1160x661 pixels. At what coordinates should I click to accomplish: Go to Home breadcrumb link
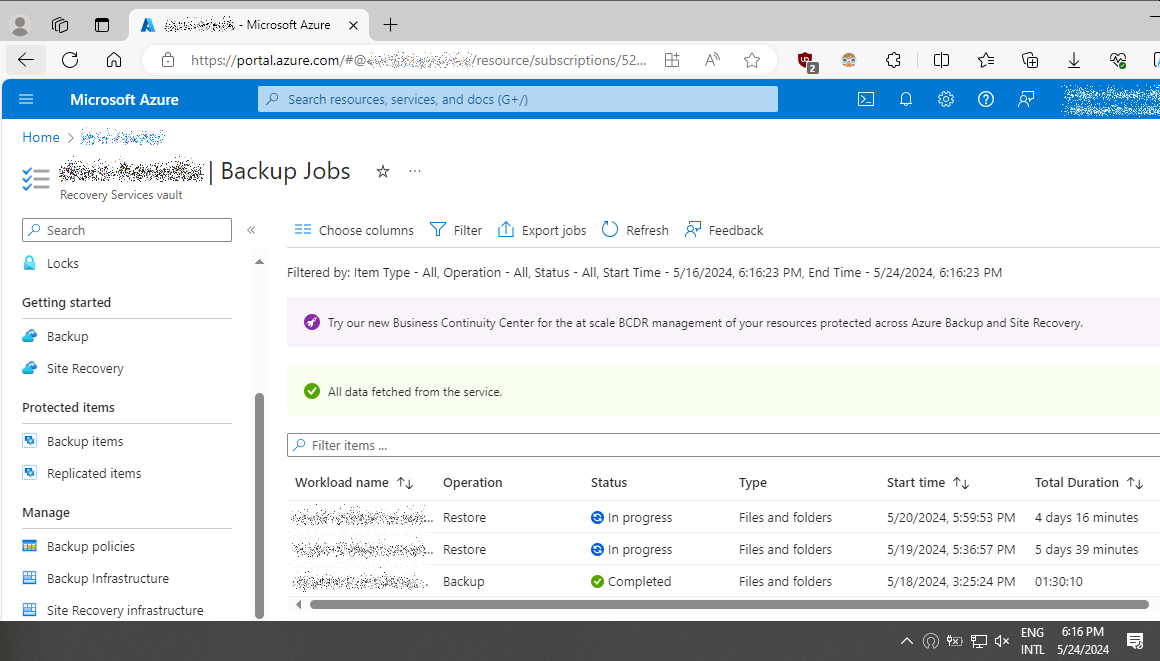(x=41, y=137)
